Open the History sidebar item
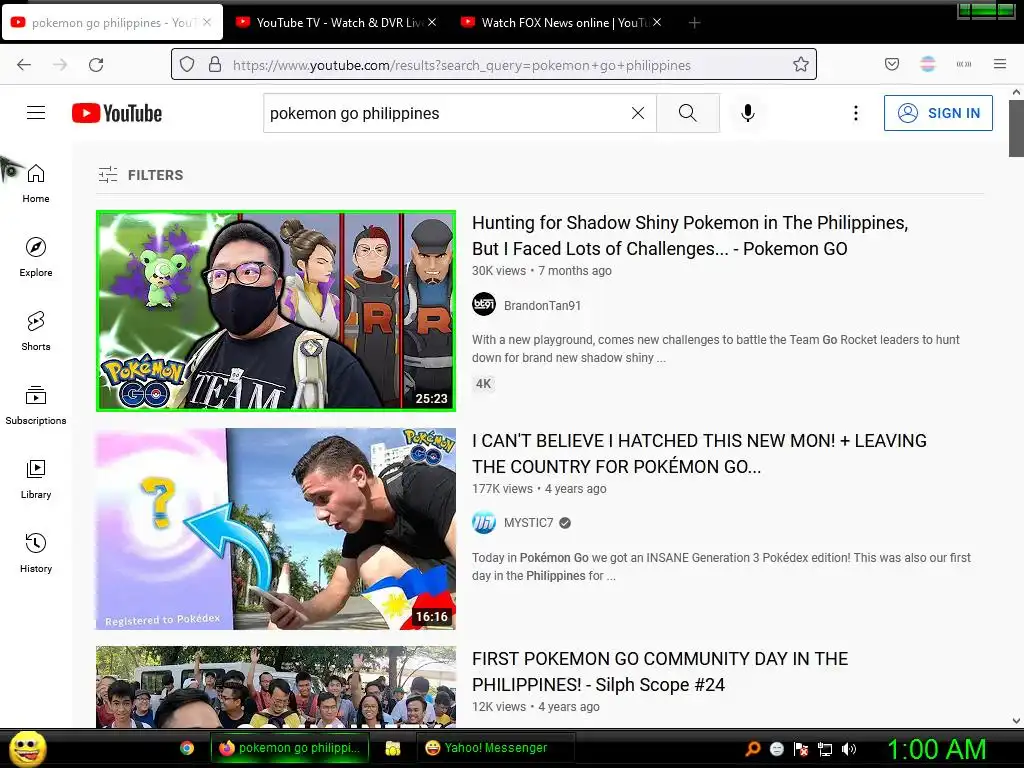The width and height of the screenshot is (1024, 768). coord(36,553)
